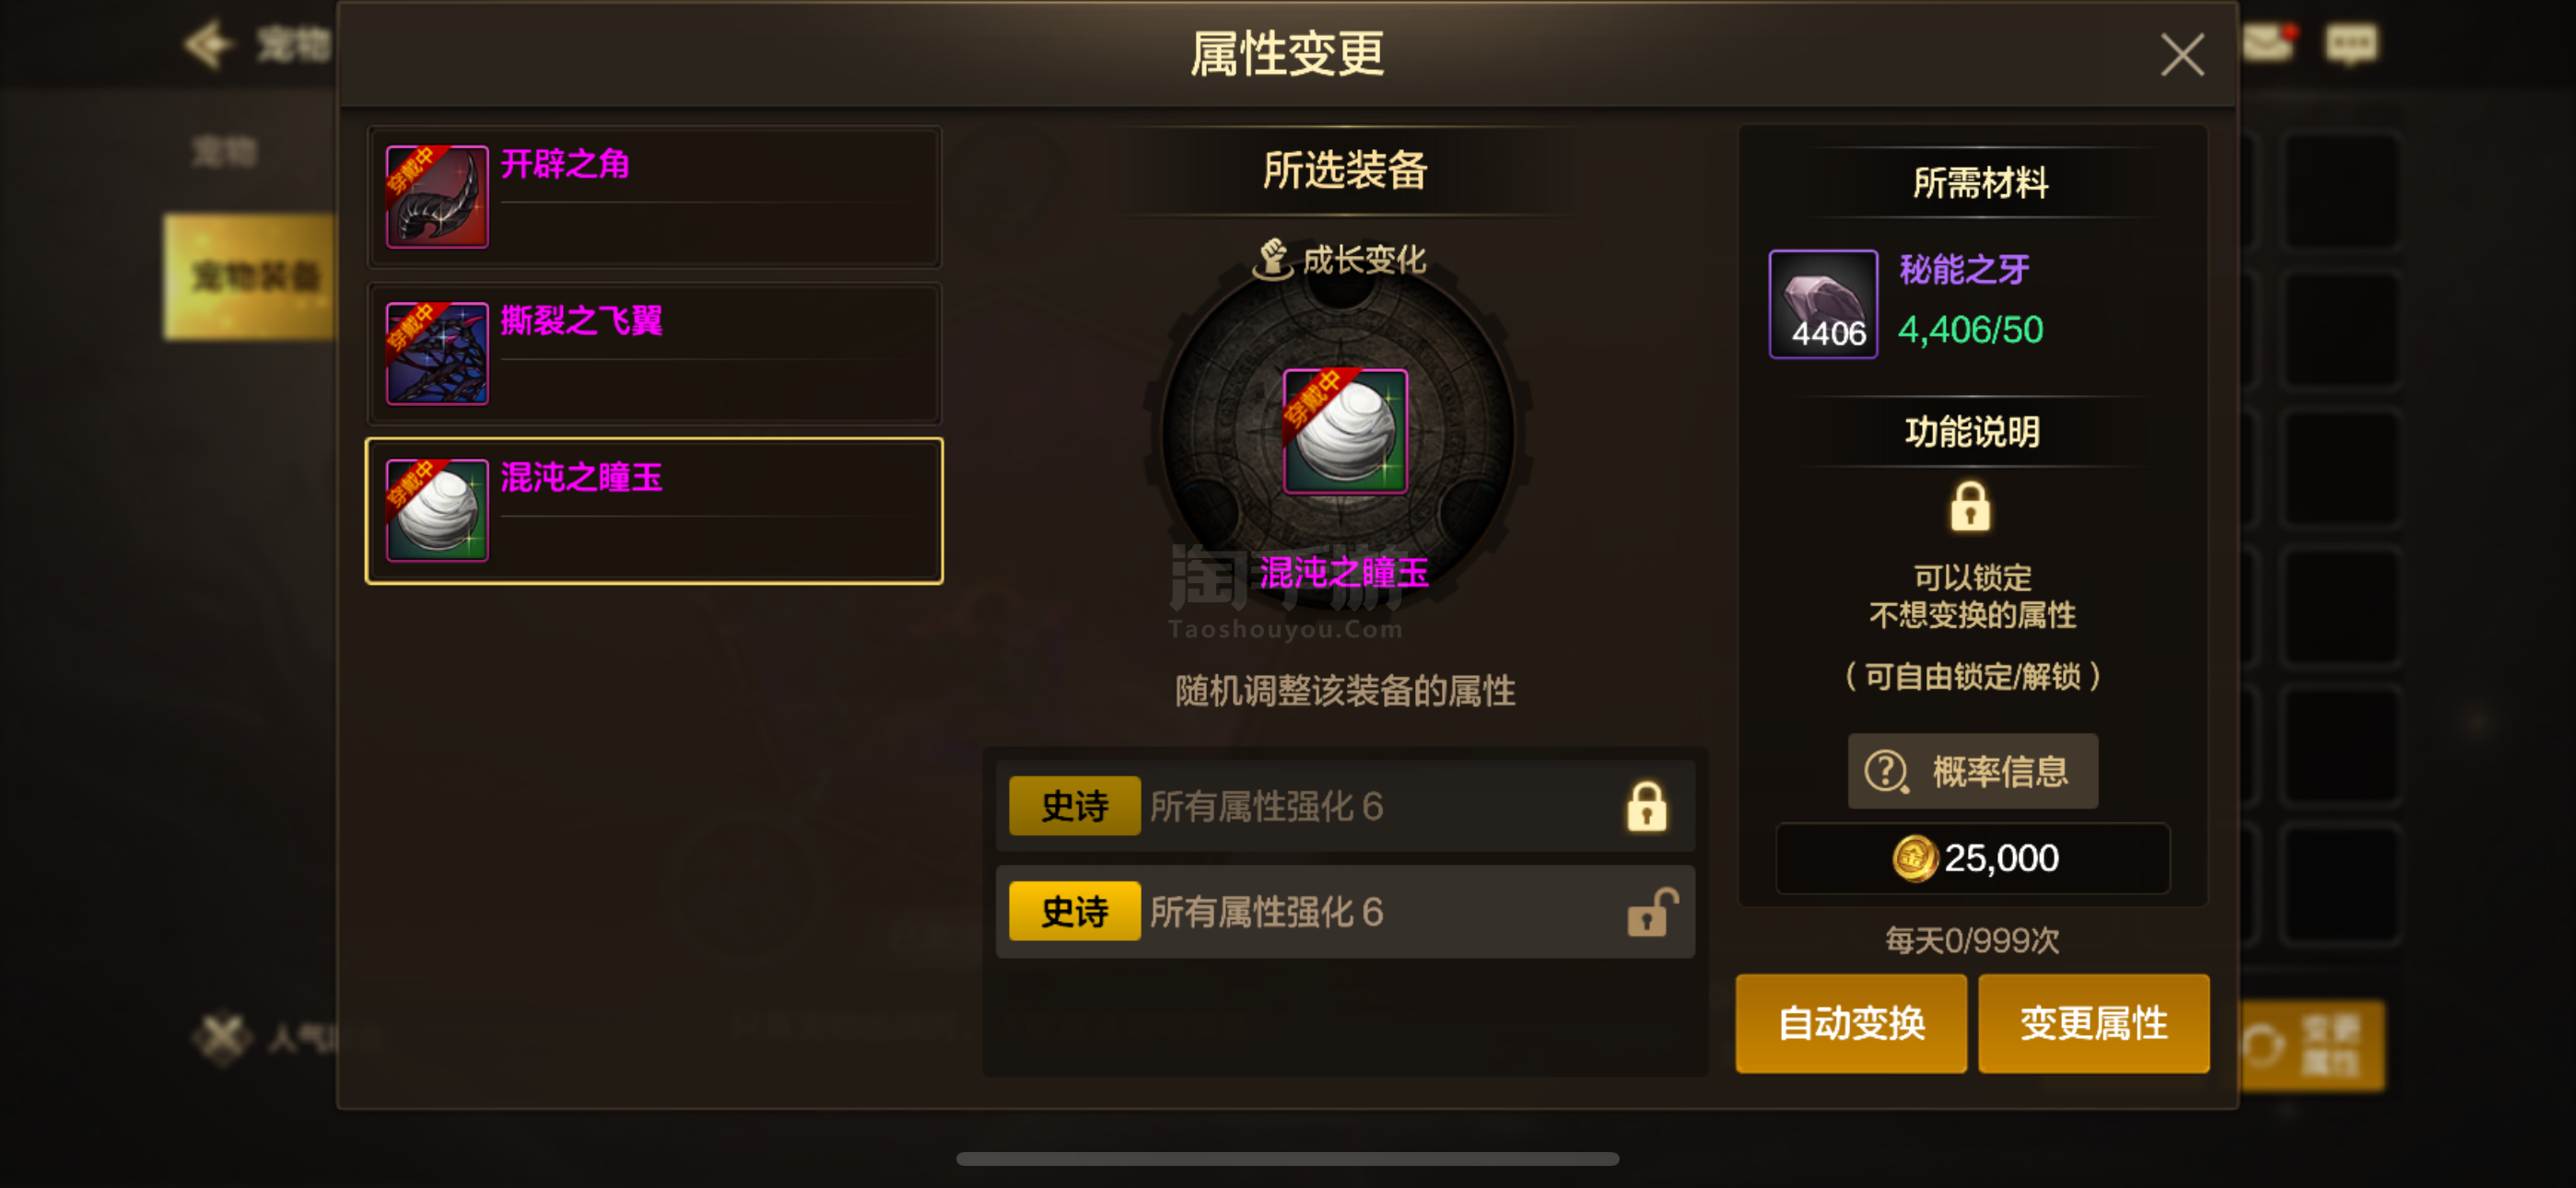Tap the 混沌之瞳玉 orb icon in list
The width and height of the screenshot is (2576, 1188).
437,511
